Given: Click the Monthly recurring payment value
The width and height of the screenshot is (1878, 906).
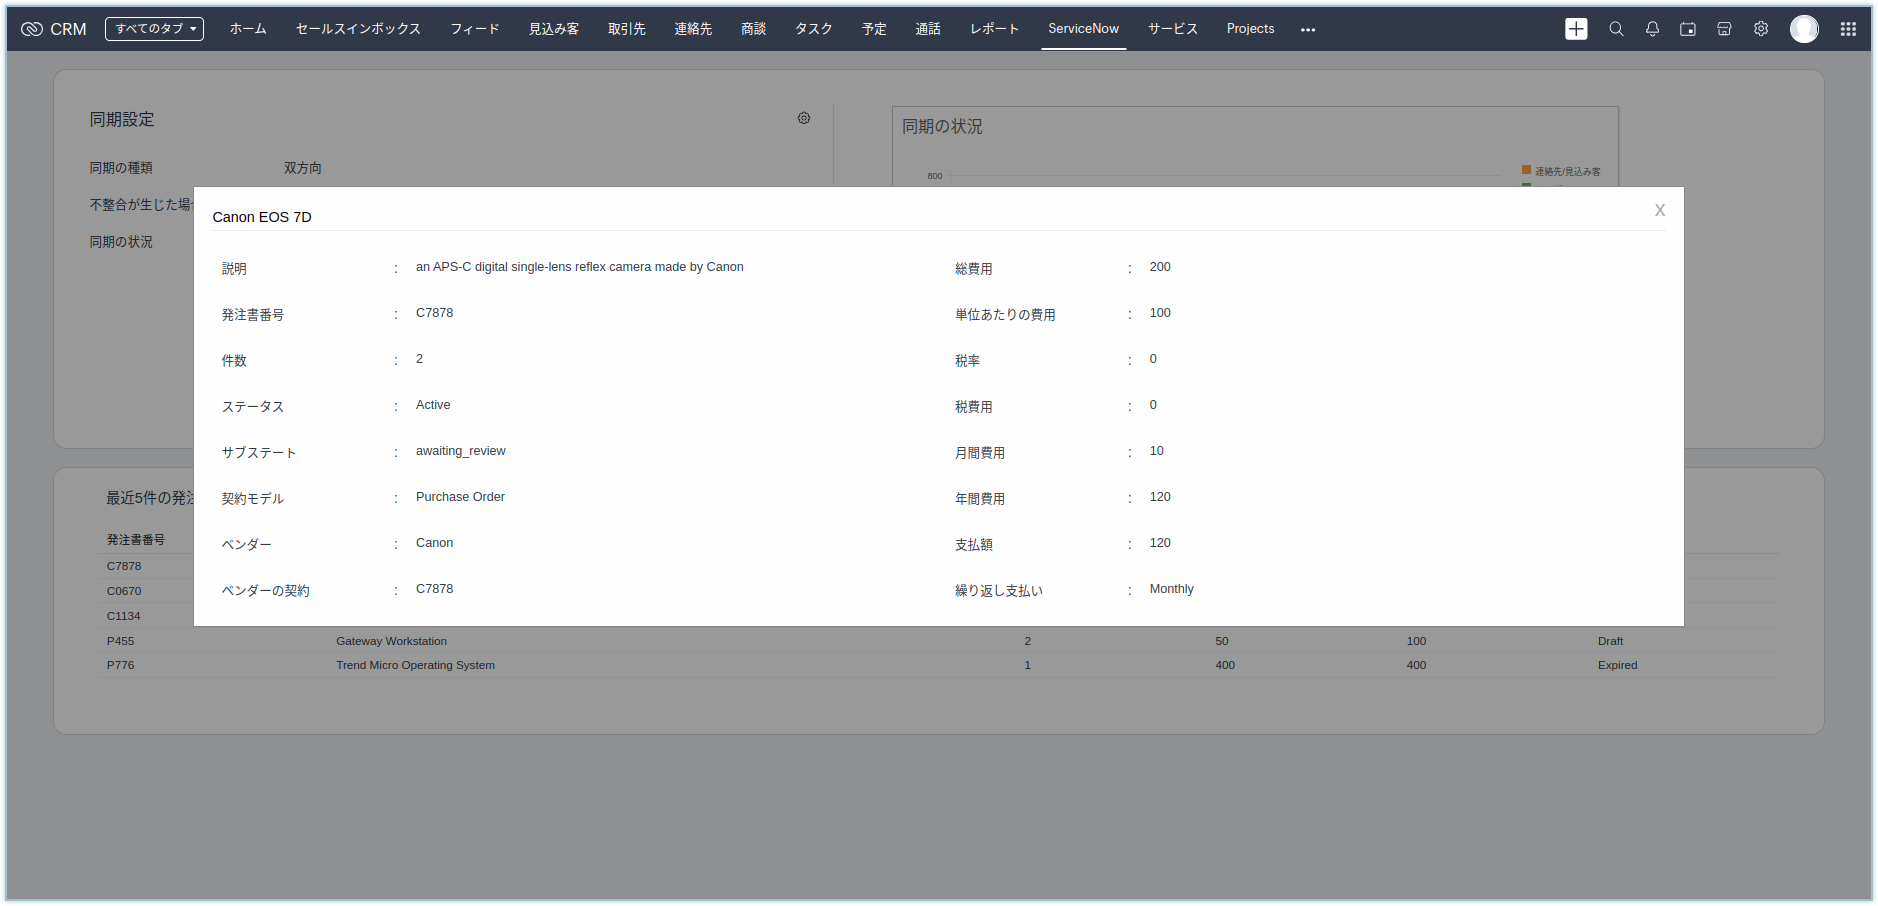Looking at the screenshot, I should [1172, 589].
